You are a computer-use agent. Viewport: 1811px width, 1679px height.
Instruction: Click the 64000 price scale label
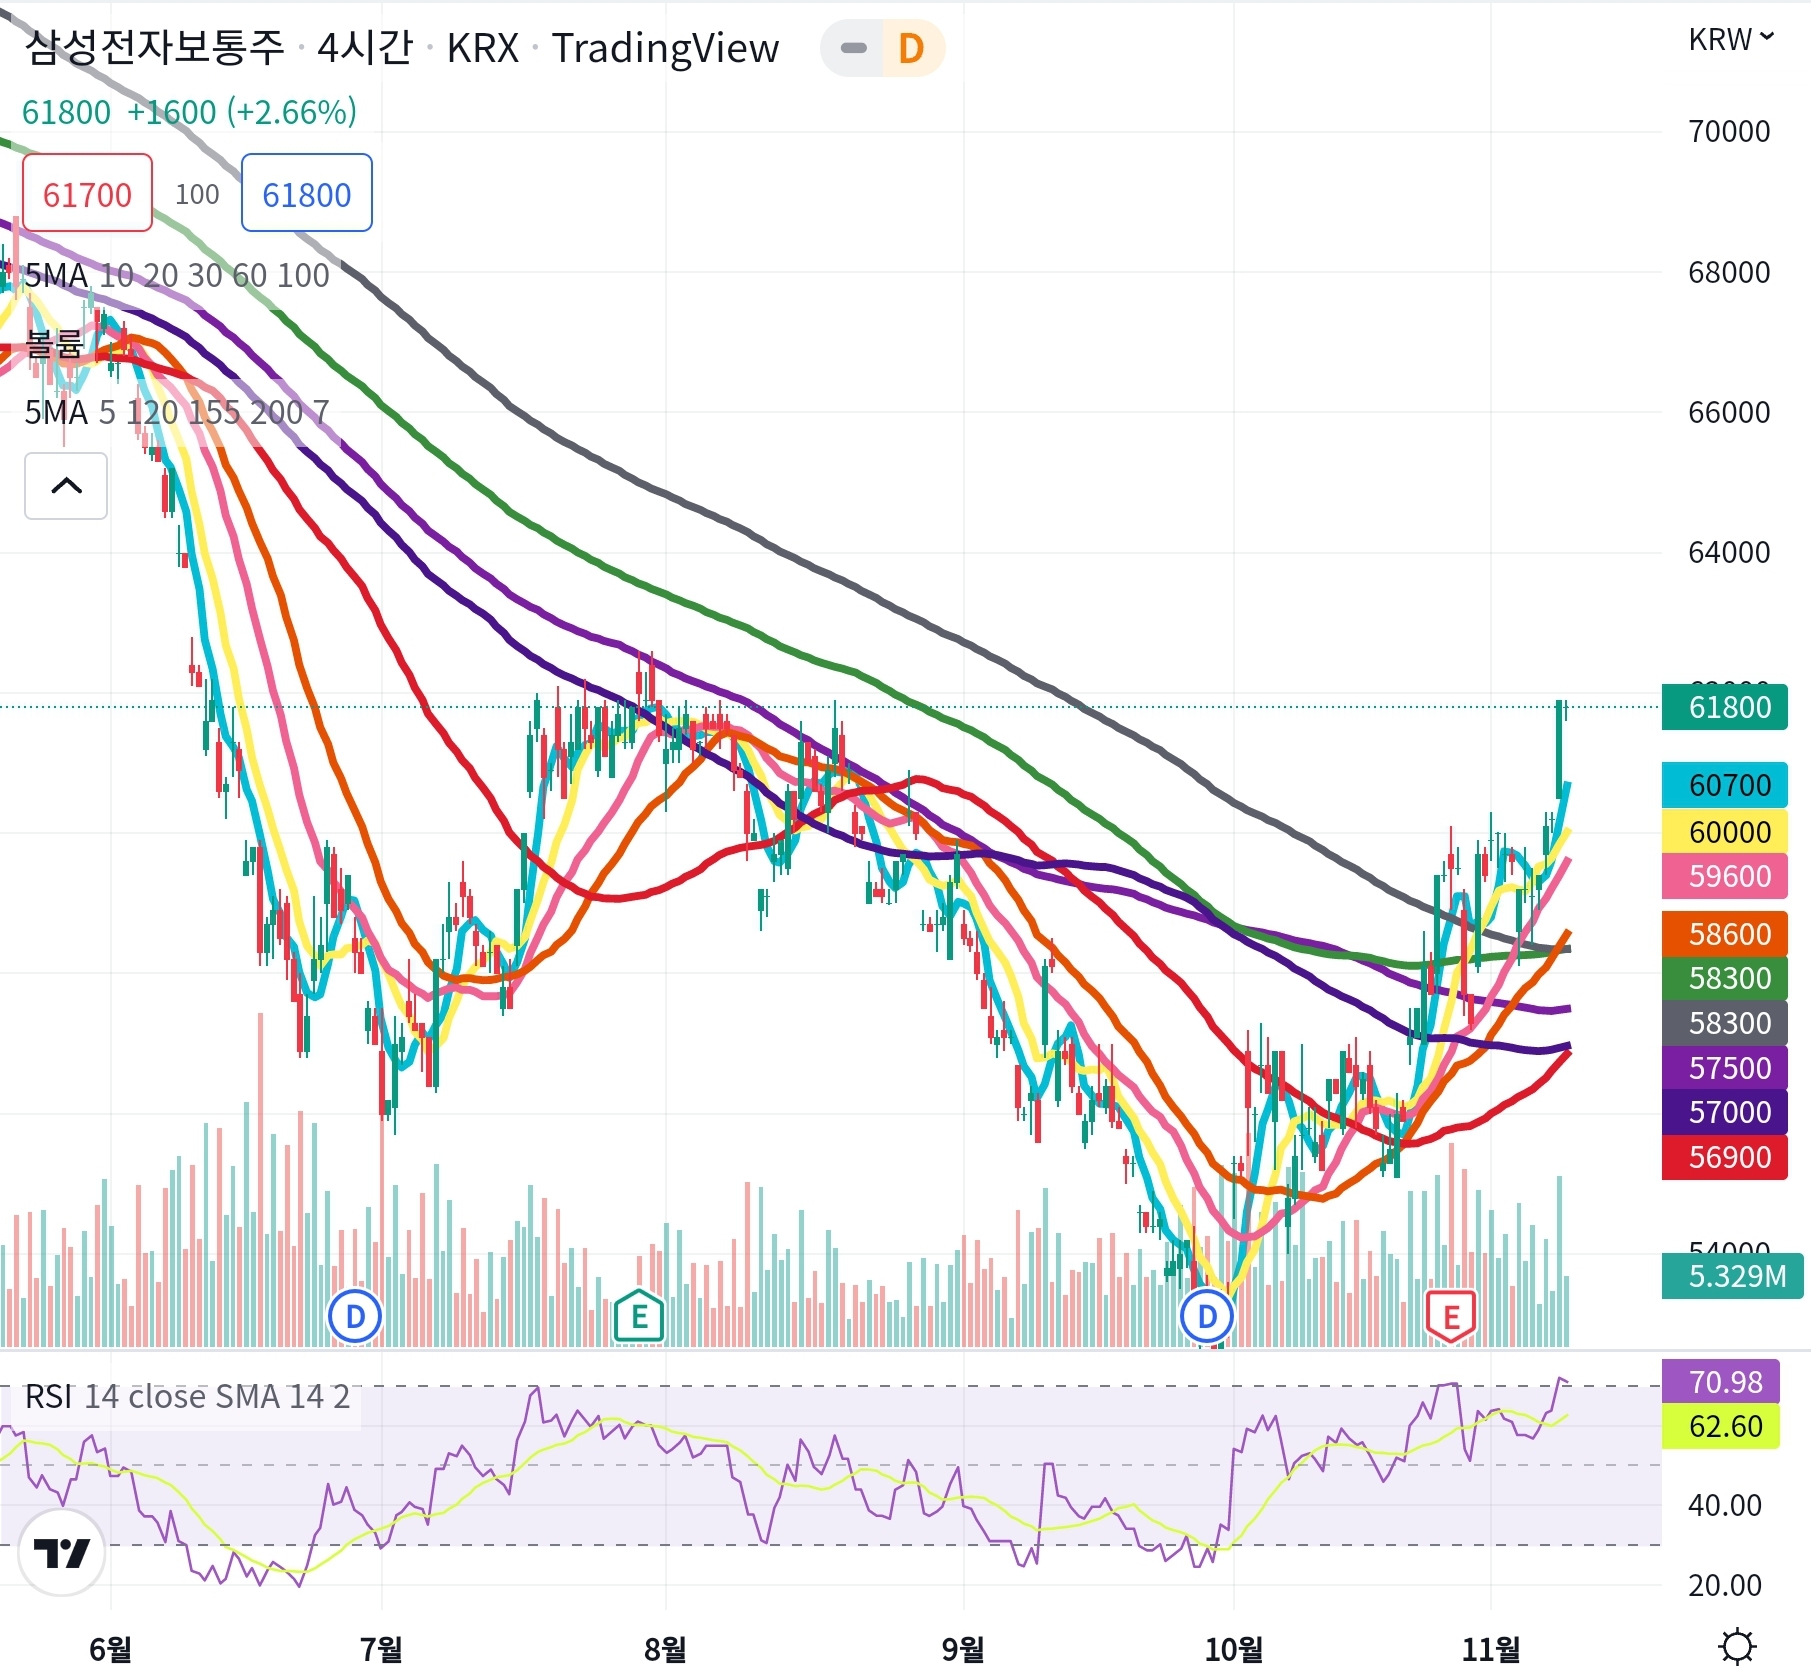[1729, 552]
